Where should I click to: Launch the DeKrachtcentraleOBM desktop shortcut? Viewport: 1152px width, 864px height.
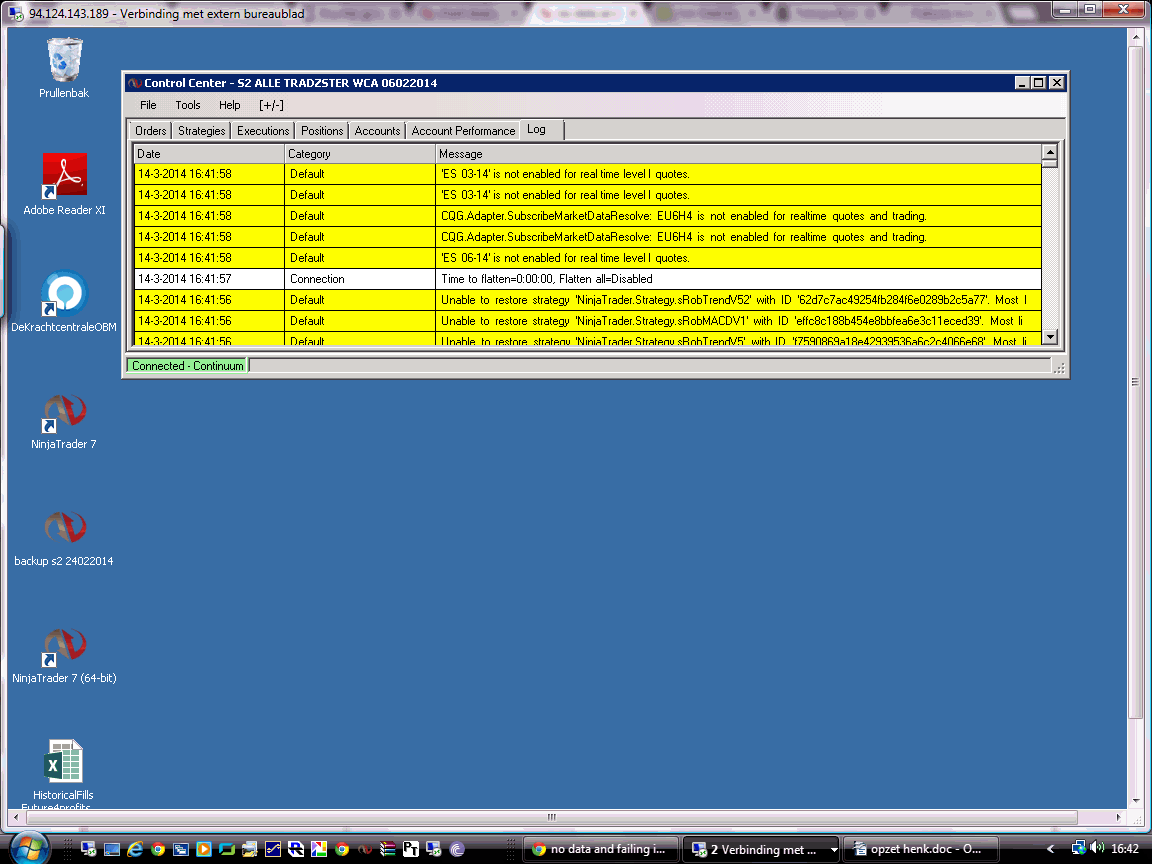point(64,301)
